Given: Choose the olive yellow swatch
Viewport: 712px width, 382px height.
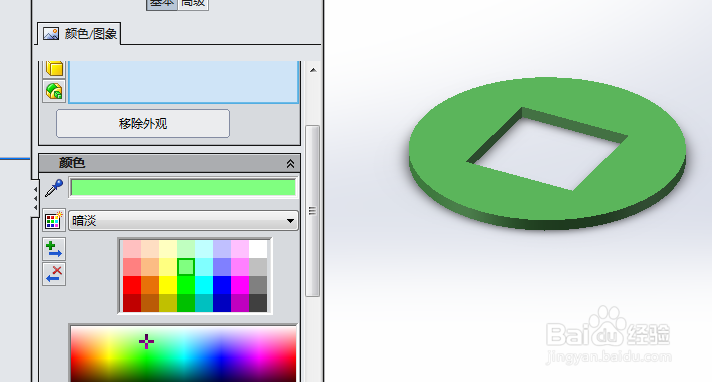Looking at the screenshot, I should (168, 303).
